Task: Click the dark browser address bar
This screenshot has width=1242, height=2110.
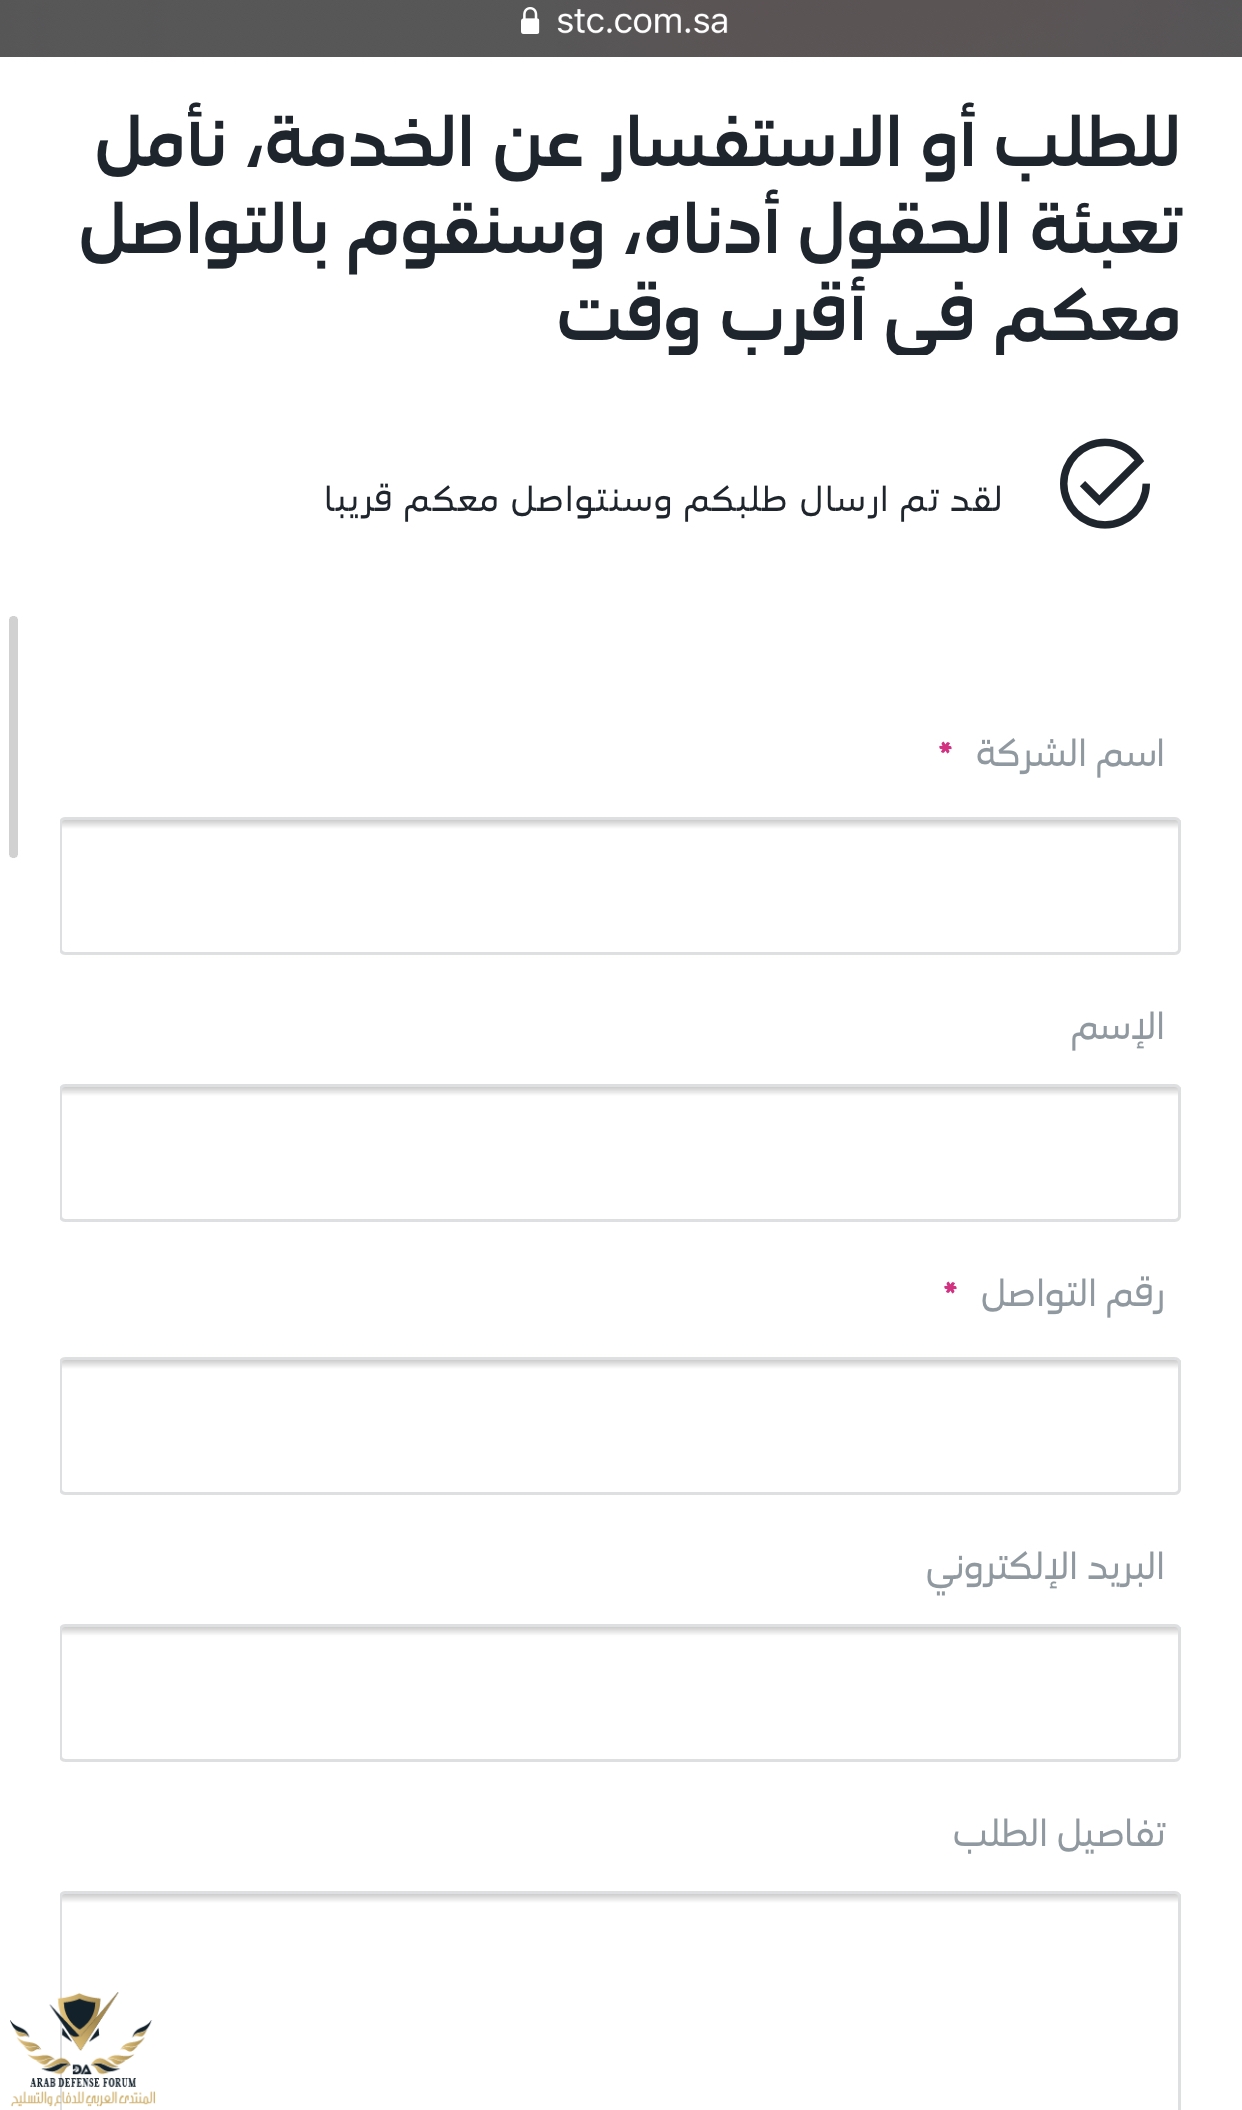Action: (621, 28)
